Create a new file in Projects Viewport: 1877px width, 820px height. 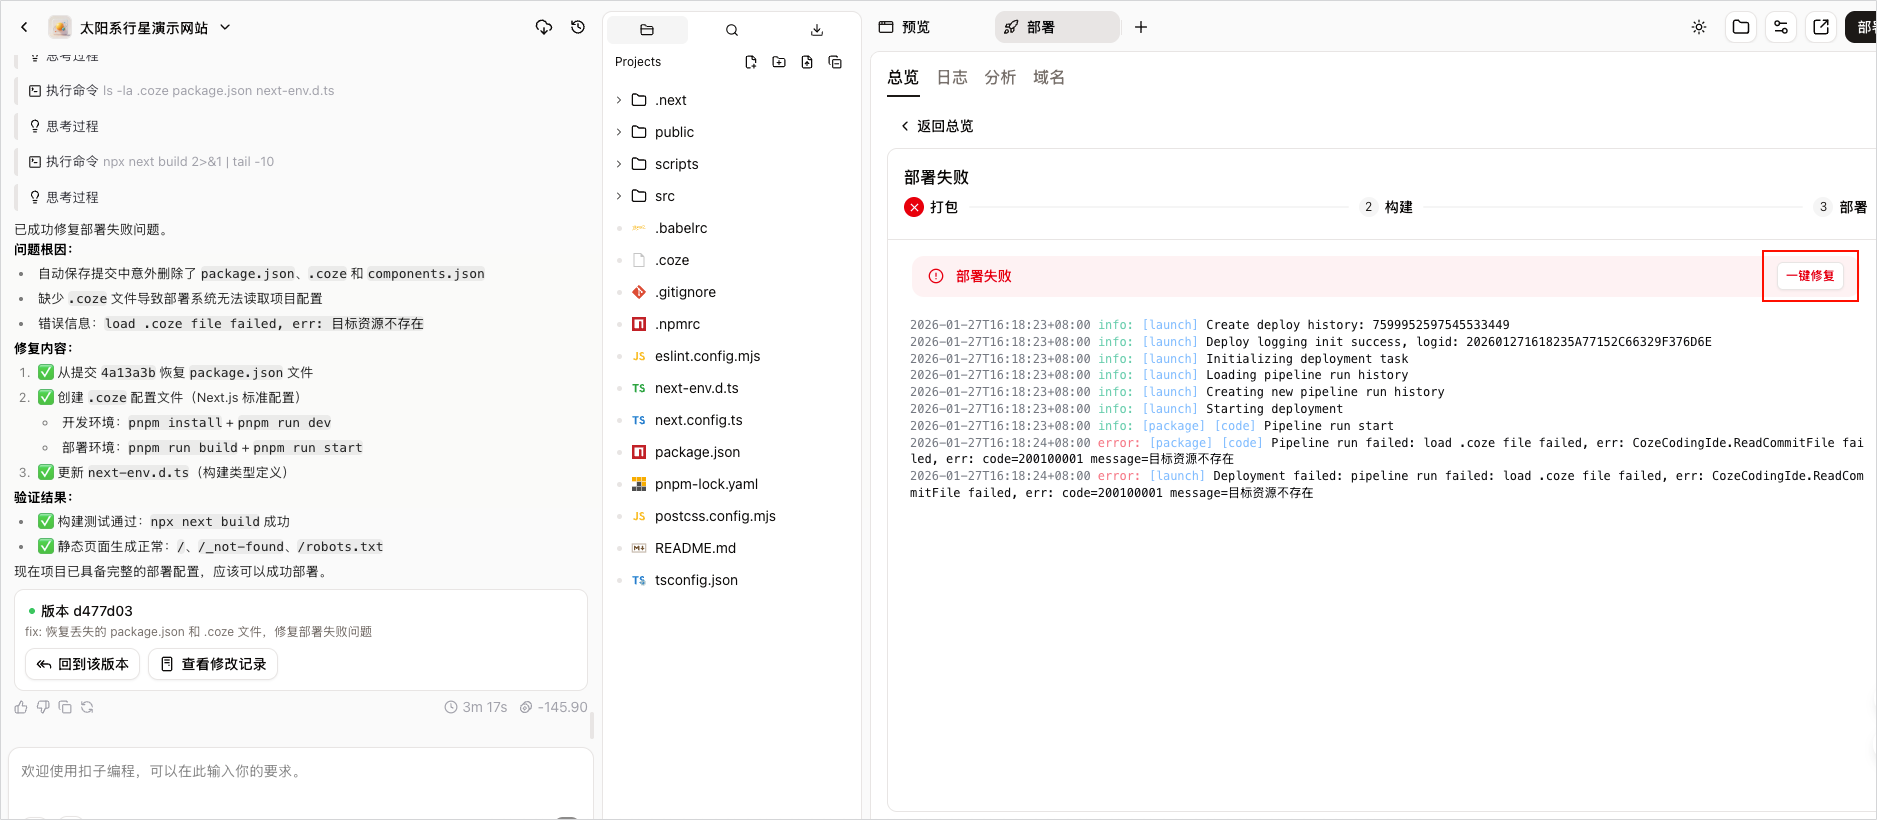click(x=751, y=62)
